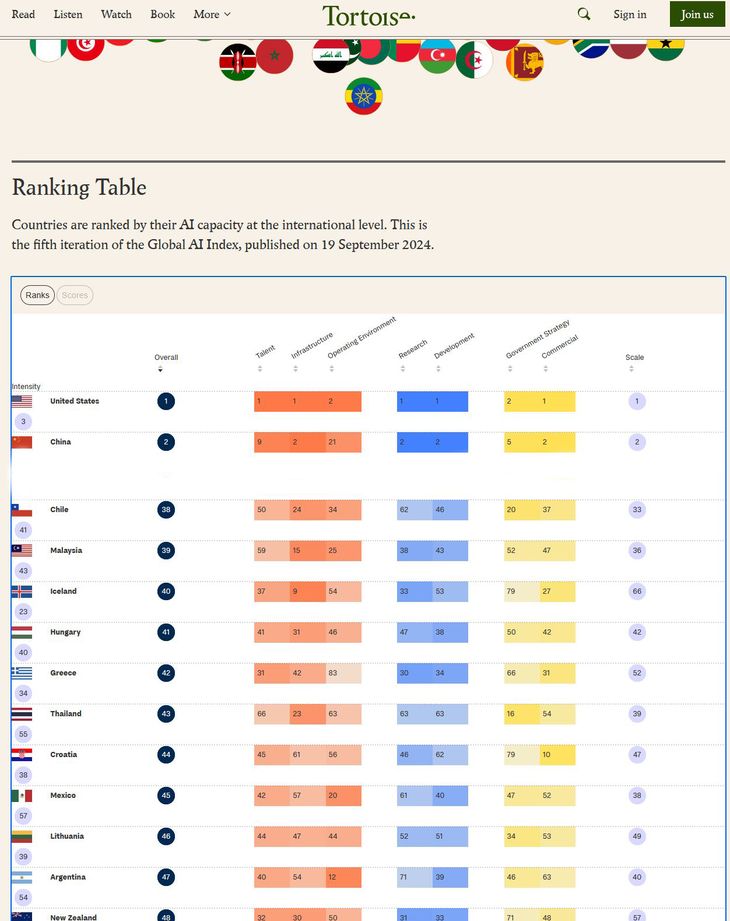Image resolution: width=730 pixels, height=921 pixels.
Task: Toggle sorting on the Talent column
Action: click(x=260, y=368)
